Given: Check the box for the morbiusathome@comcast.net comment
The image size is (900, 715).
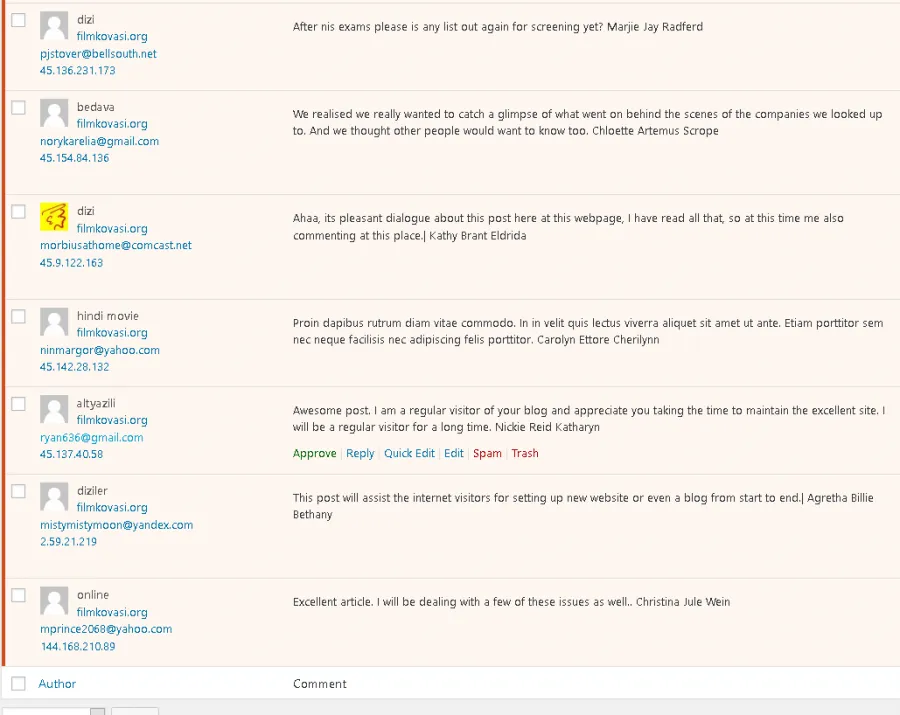Looking at the screenshot, I should click(x=18, y=212).
